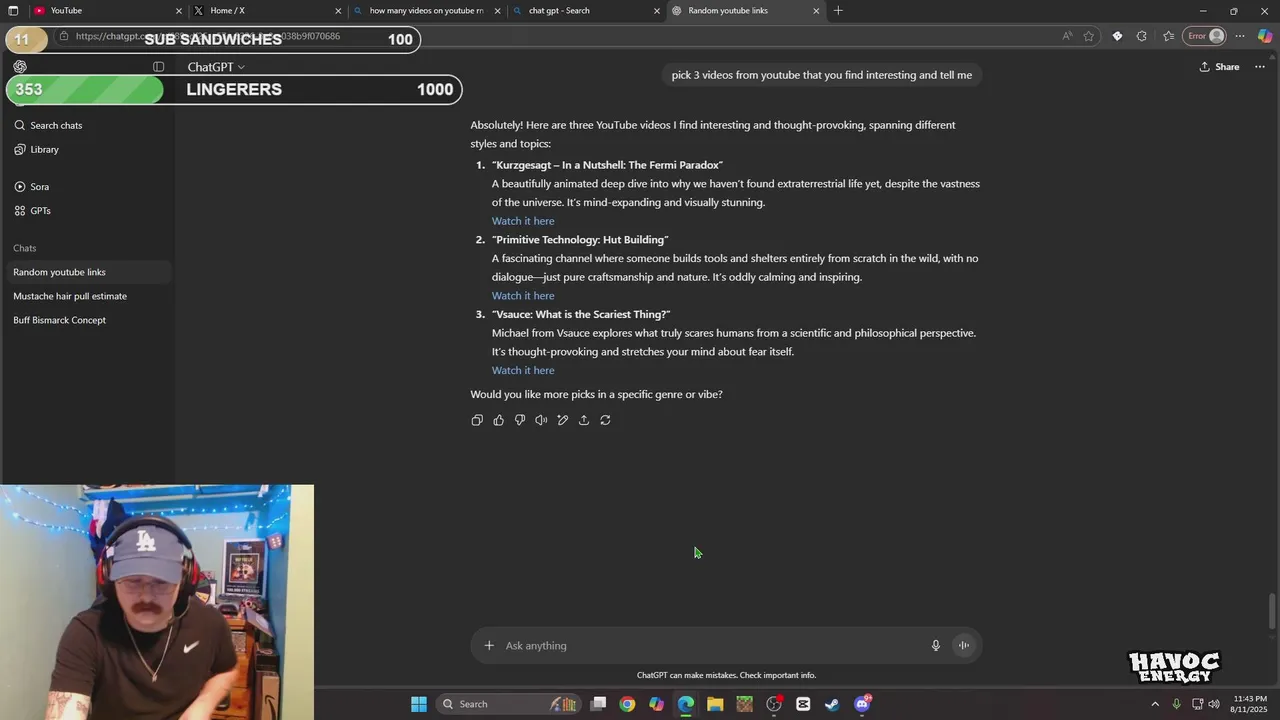Open File Explorer from the taskbar
1280x720 pixels.
[715, 704]
